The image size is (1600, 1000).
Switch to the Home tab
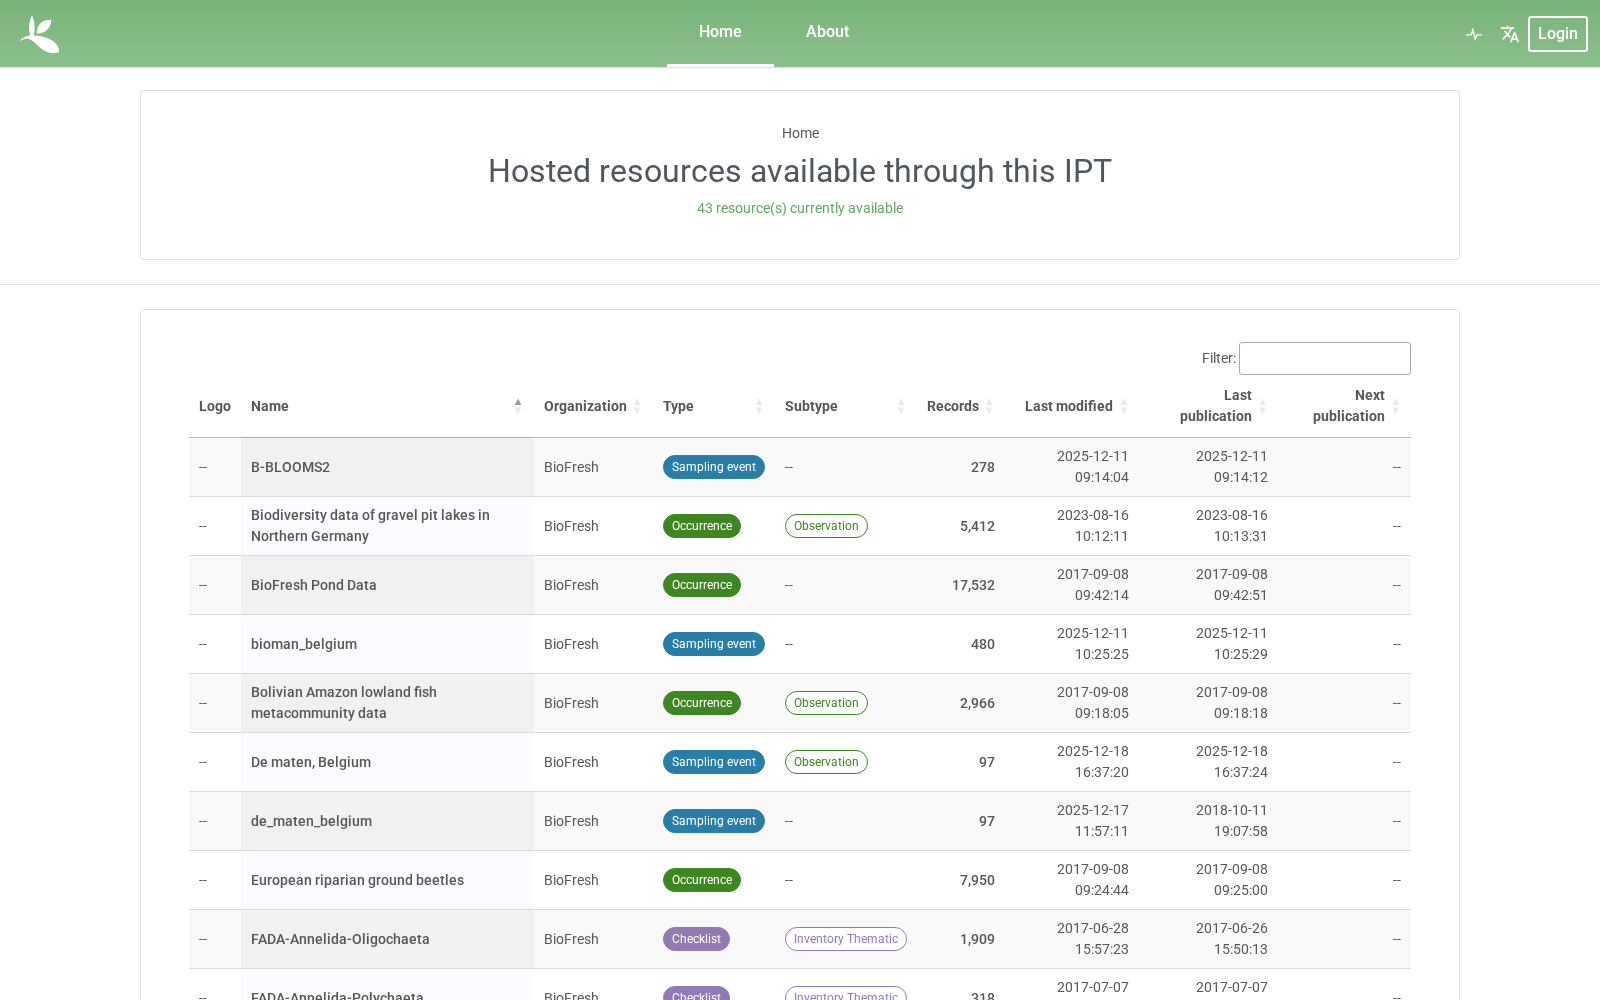(720, 32)
